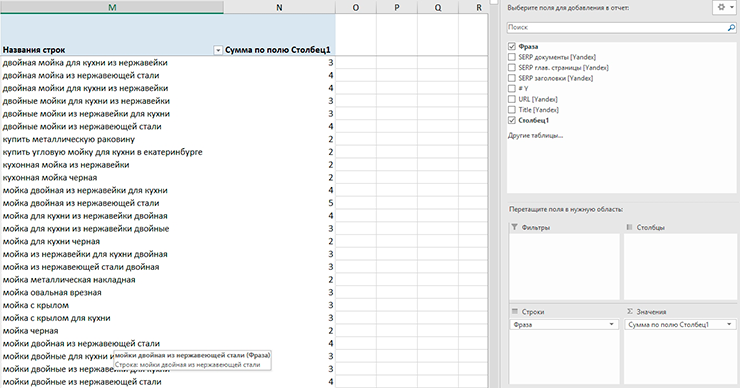Check the # Y field checkbox
Image resolution: width=740 pixels, height=388 pixels.
tap(512, 89)
